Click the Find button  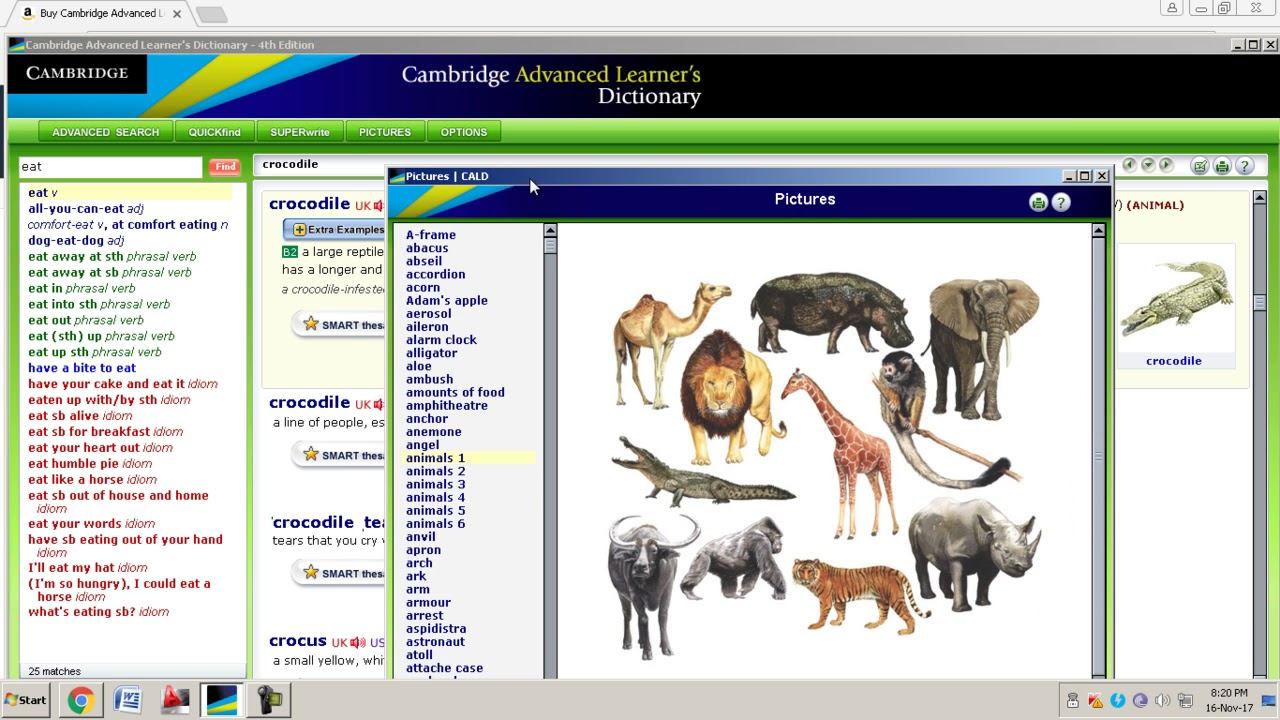pos(224,166)
